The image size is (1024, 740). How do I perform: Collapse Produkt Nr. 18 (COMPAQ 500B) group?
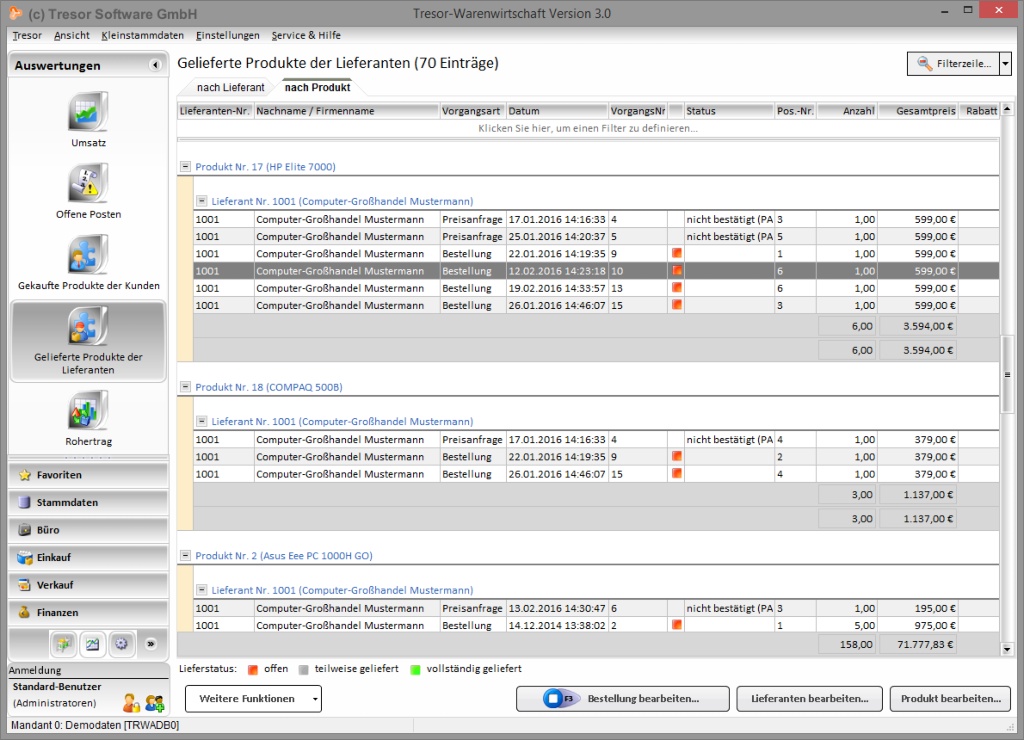tap(185, 387)
